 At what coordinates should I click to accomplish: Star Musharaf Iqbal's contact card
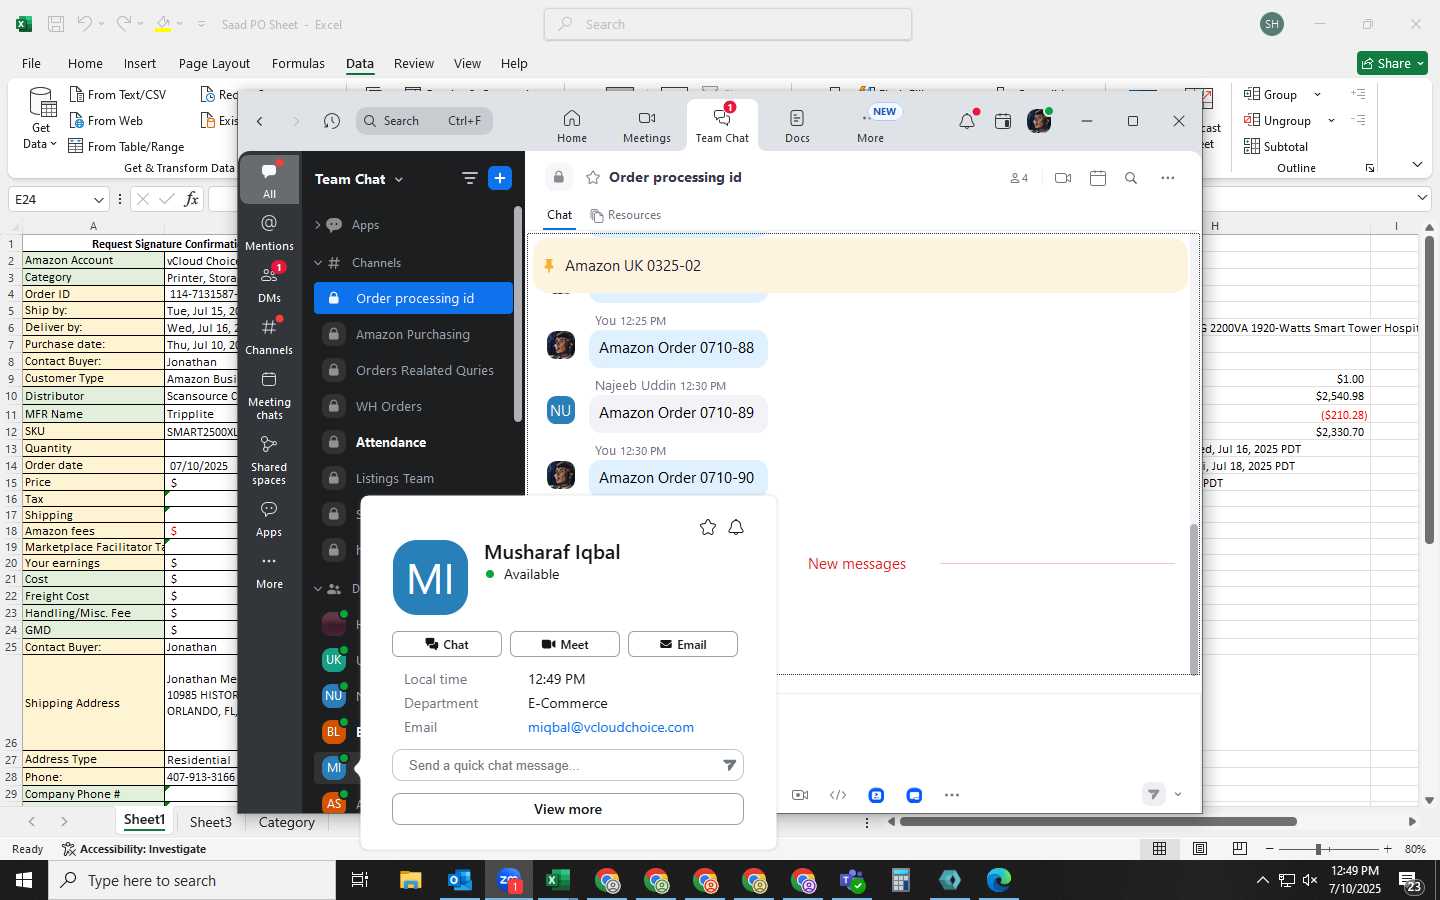click(708, 527)
